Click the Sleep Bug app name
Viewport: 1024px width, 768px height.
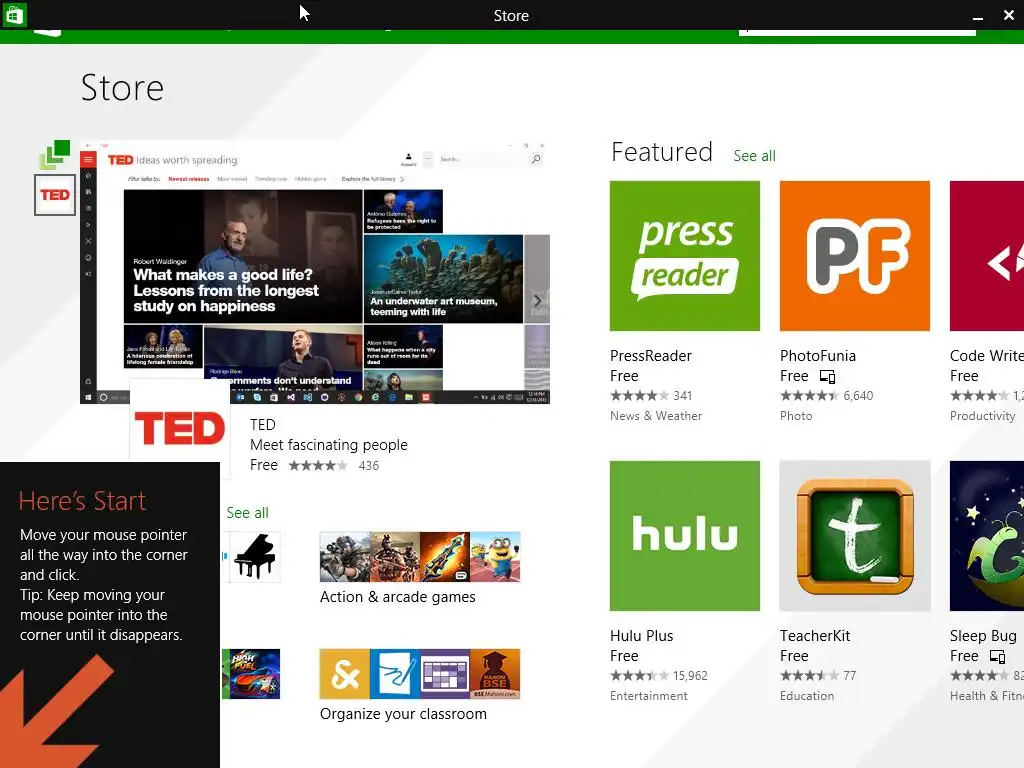[x=983, y=636]
